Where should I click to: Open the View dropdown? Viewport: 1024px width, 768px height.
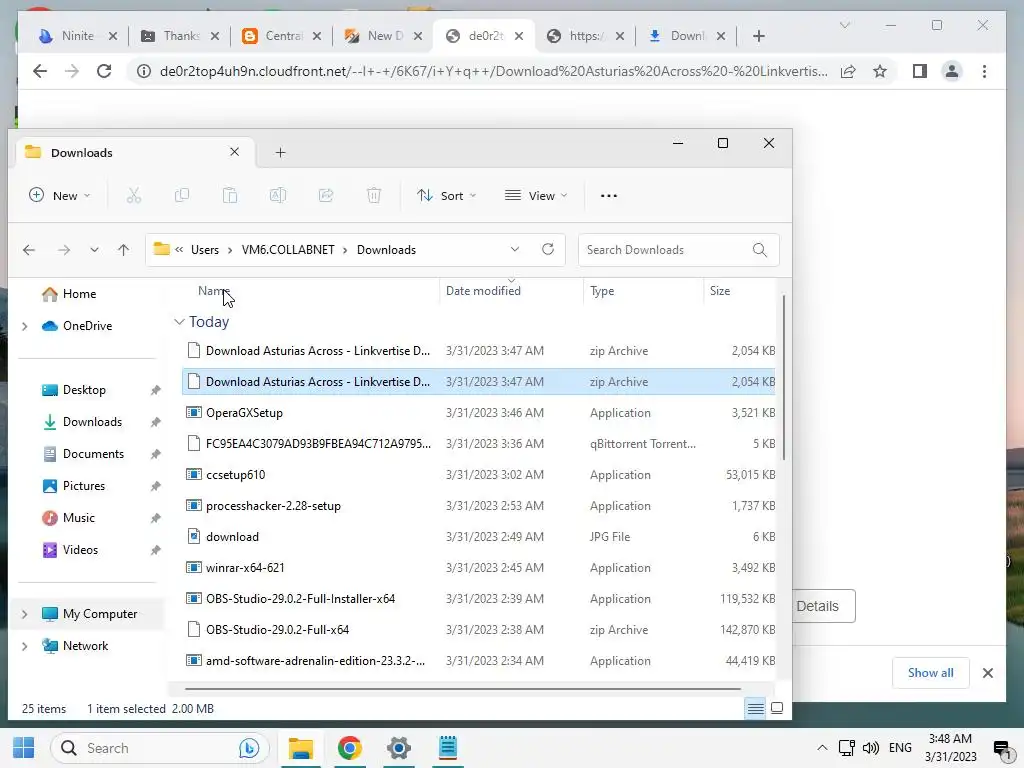[536, 195]
